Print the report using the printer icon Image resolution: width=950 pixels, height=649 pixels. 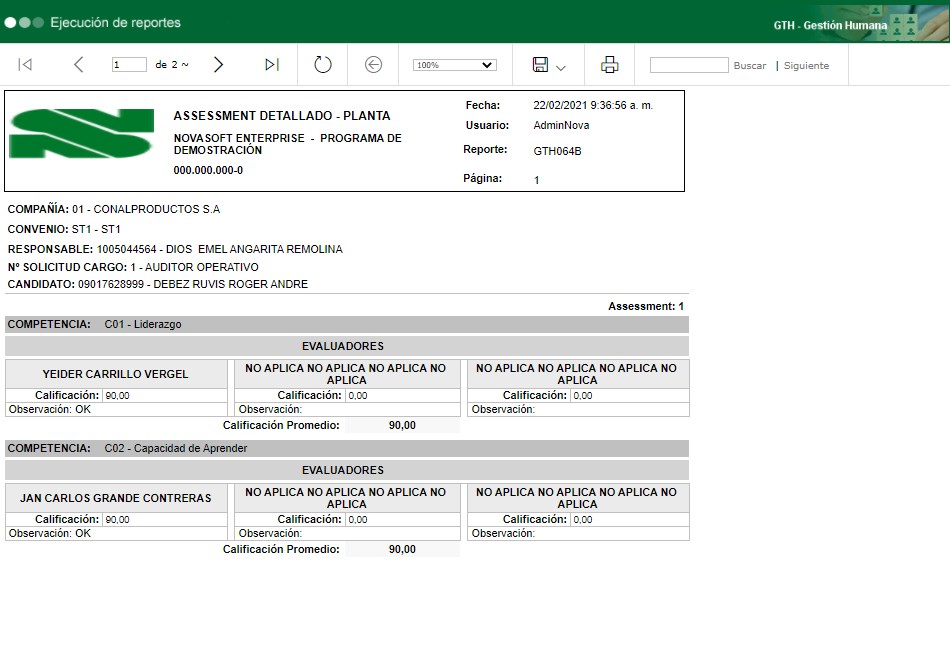tap(609, 65)
